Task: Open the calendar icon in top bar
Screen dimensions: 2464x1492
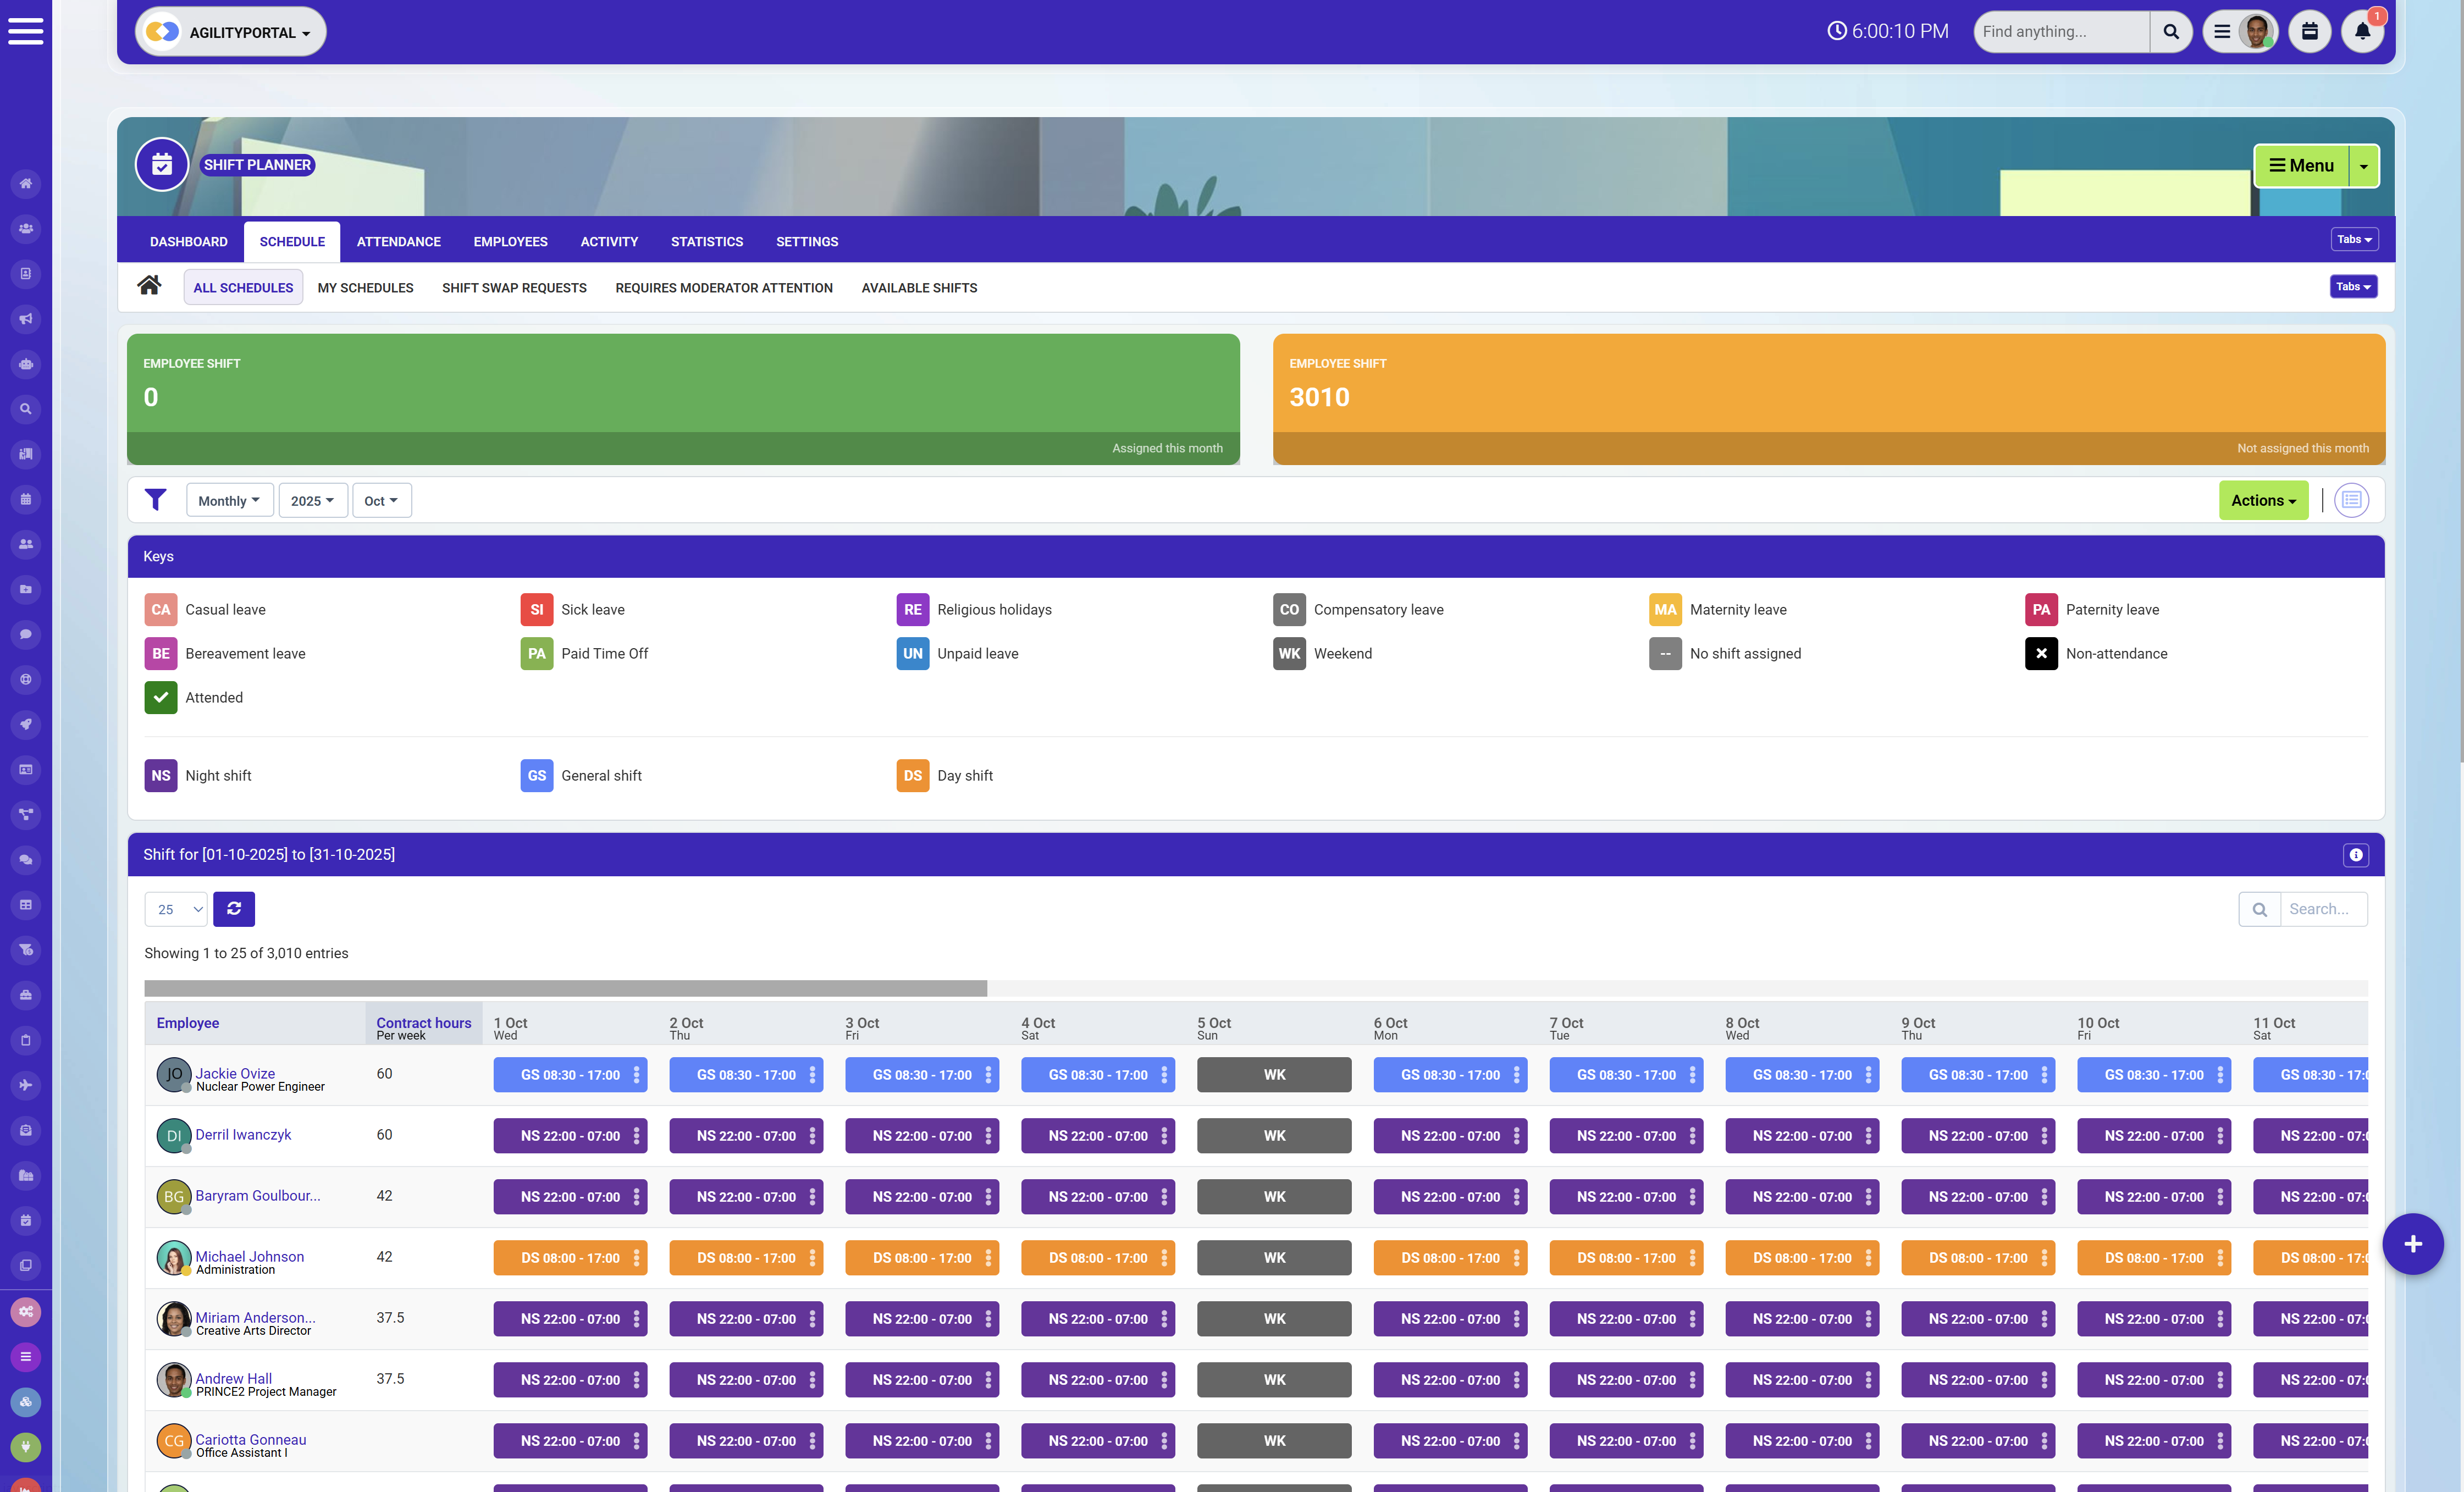Action: 2309,31
